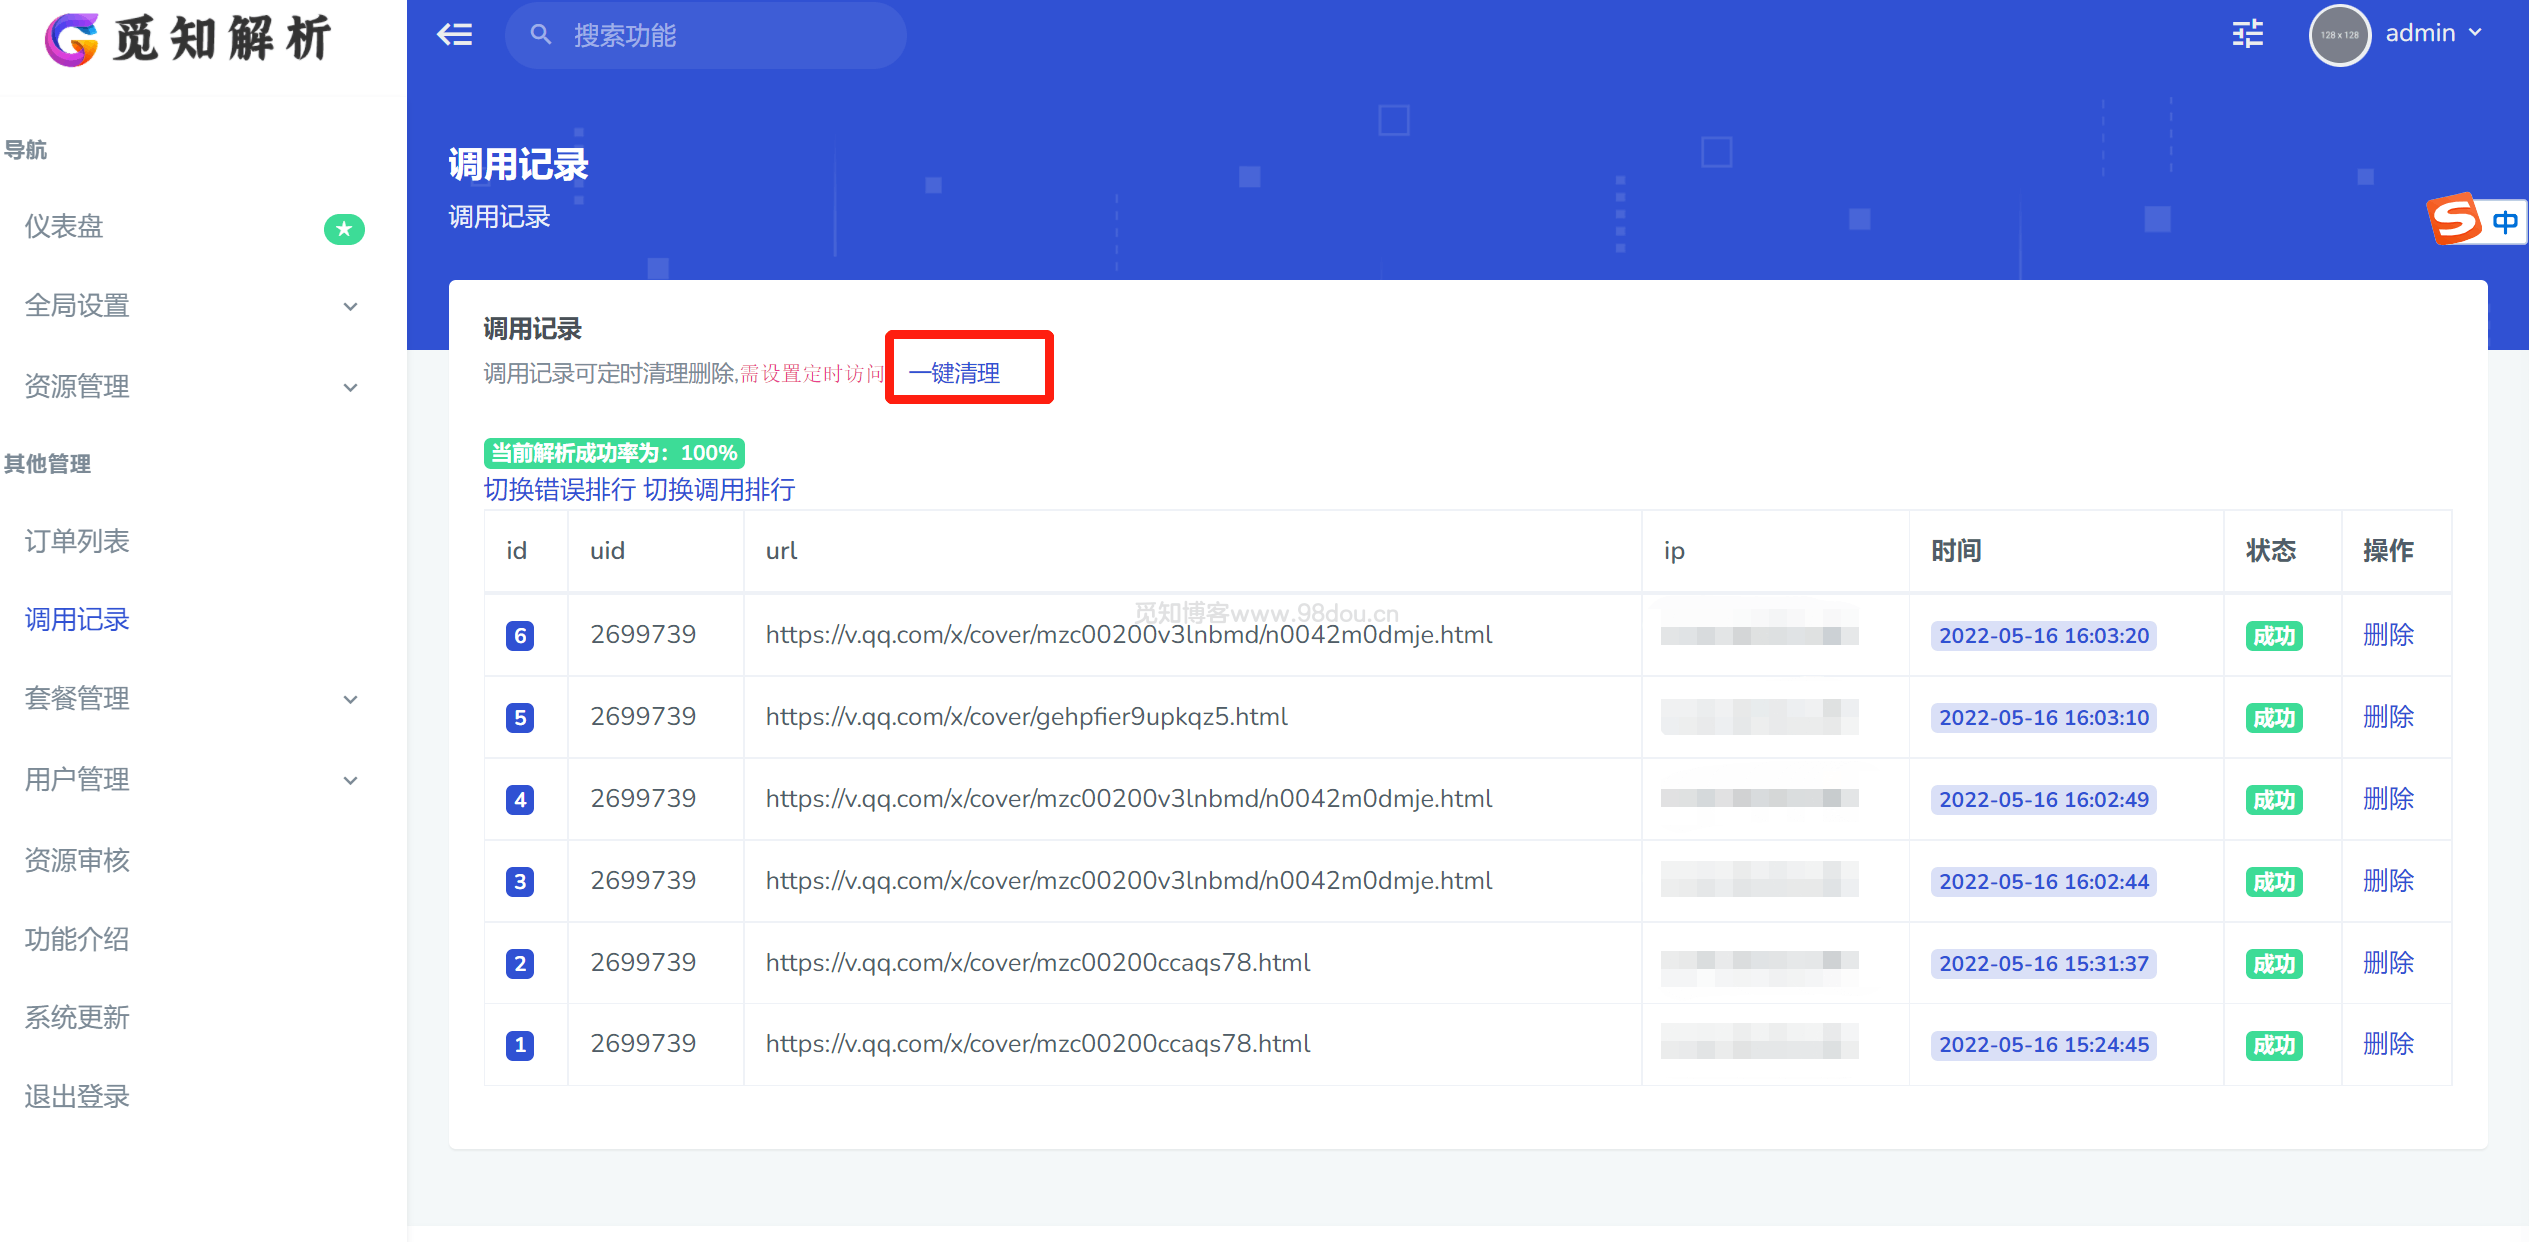The image size is (2529, 1242).
Task: Click timestamp 2022-05-16 15:24:45
Action: pyautogui.click(x=2044, y=1045)
